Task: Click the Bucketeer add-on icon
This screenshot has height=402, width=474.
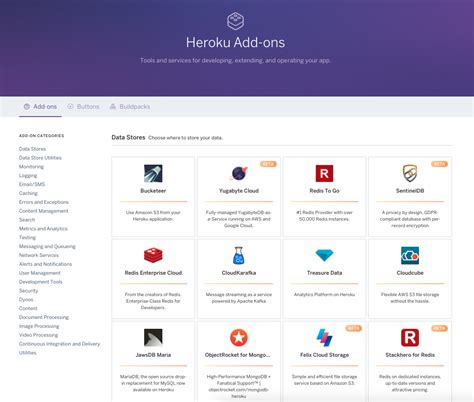Action: tap(153, 173)
